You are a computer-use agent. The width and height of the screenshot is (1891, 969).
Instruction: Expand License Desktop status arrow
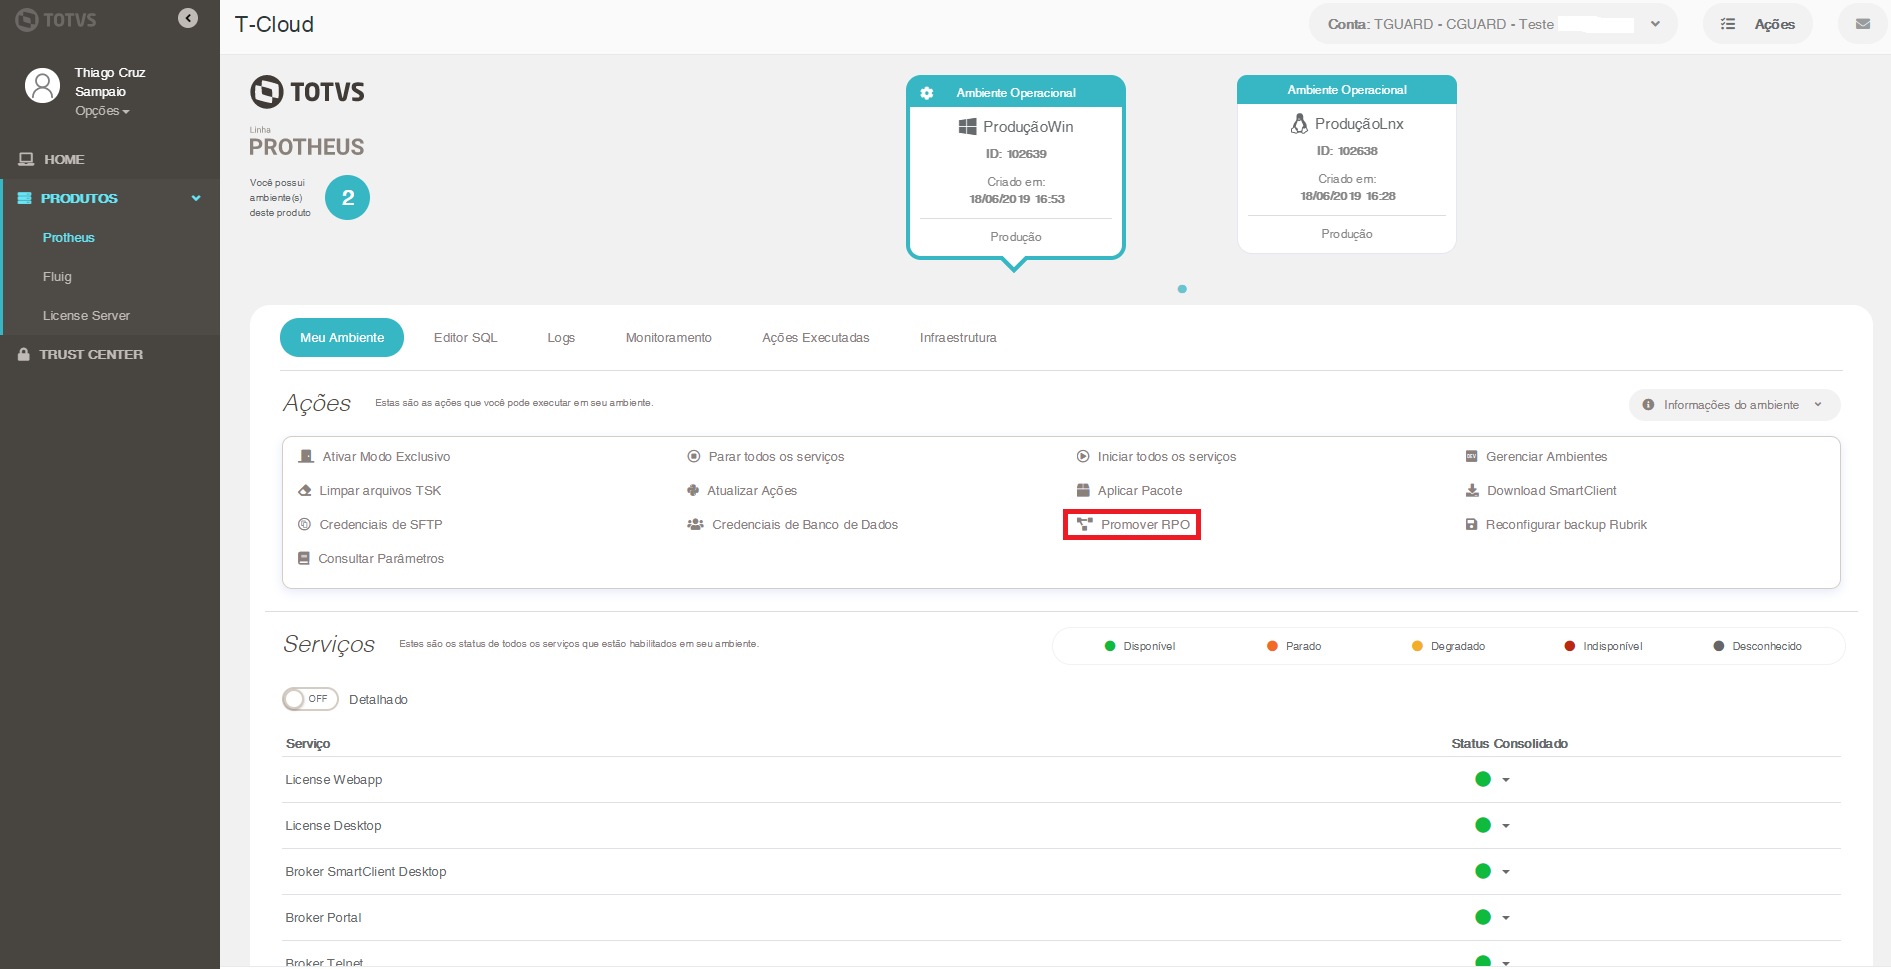pyautogui.click(x=1506, y=826)
